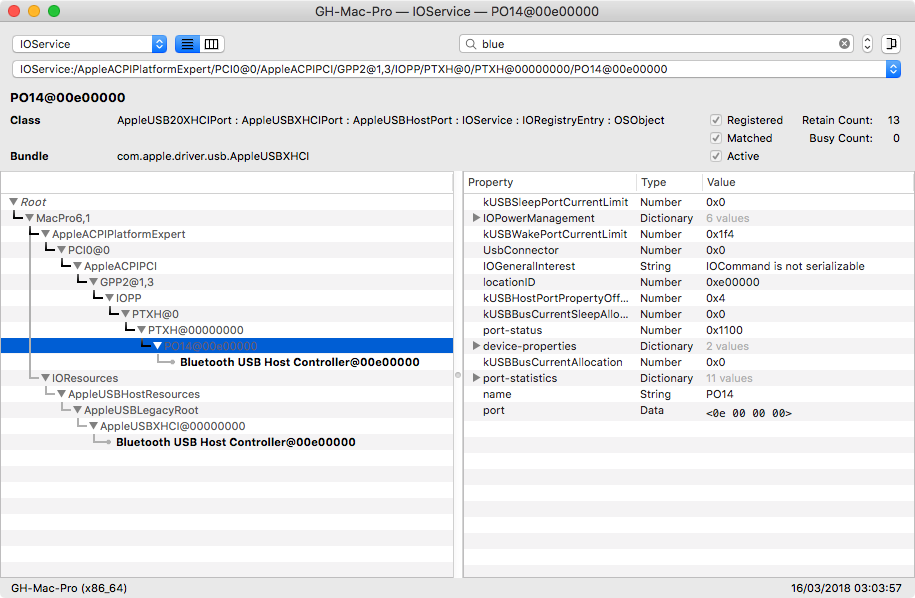
Task: Sort by the Property column header
Action: 550,182
